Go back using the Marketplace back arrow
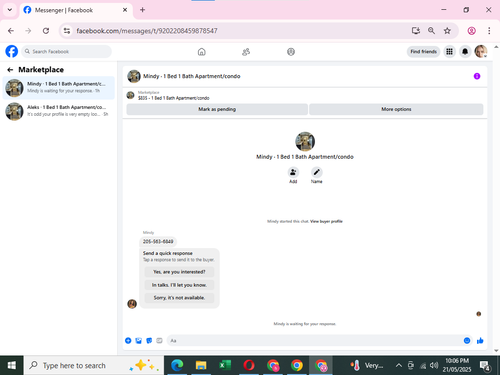Viewport: 500px width, 375px height. (x=10, y=70)
